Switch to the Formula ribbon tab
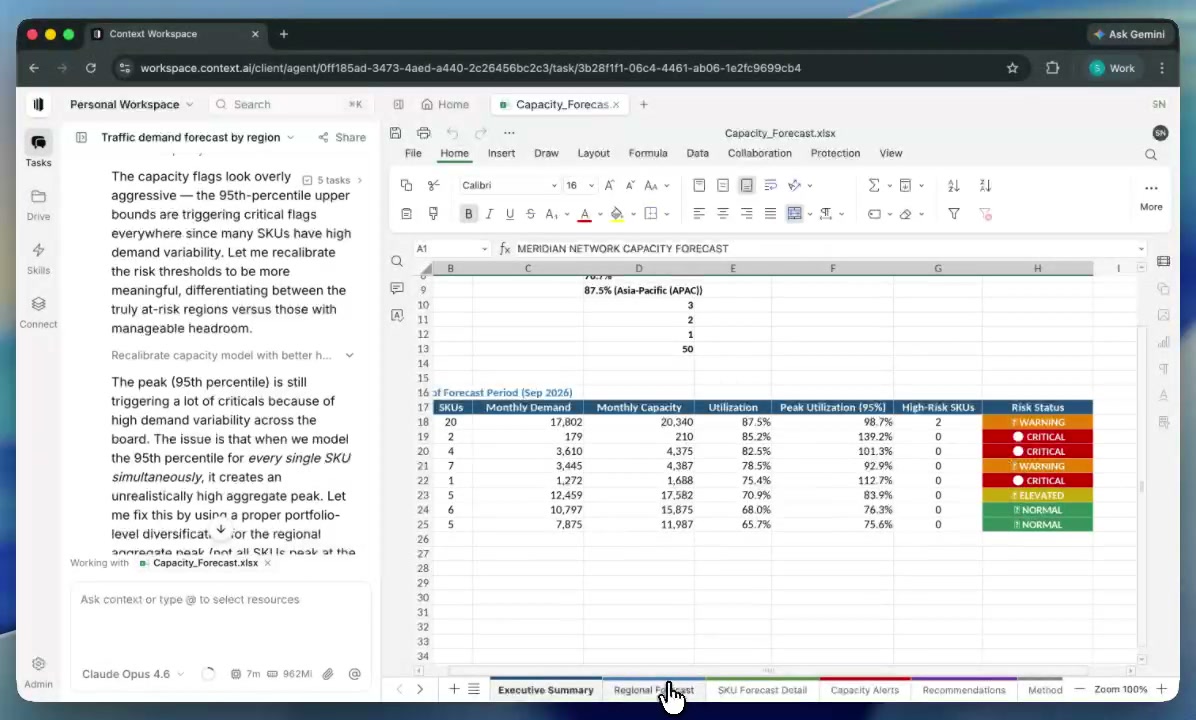 click(647, 152)
